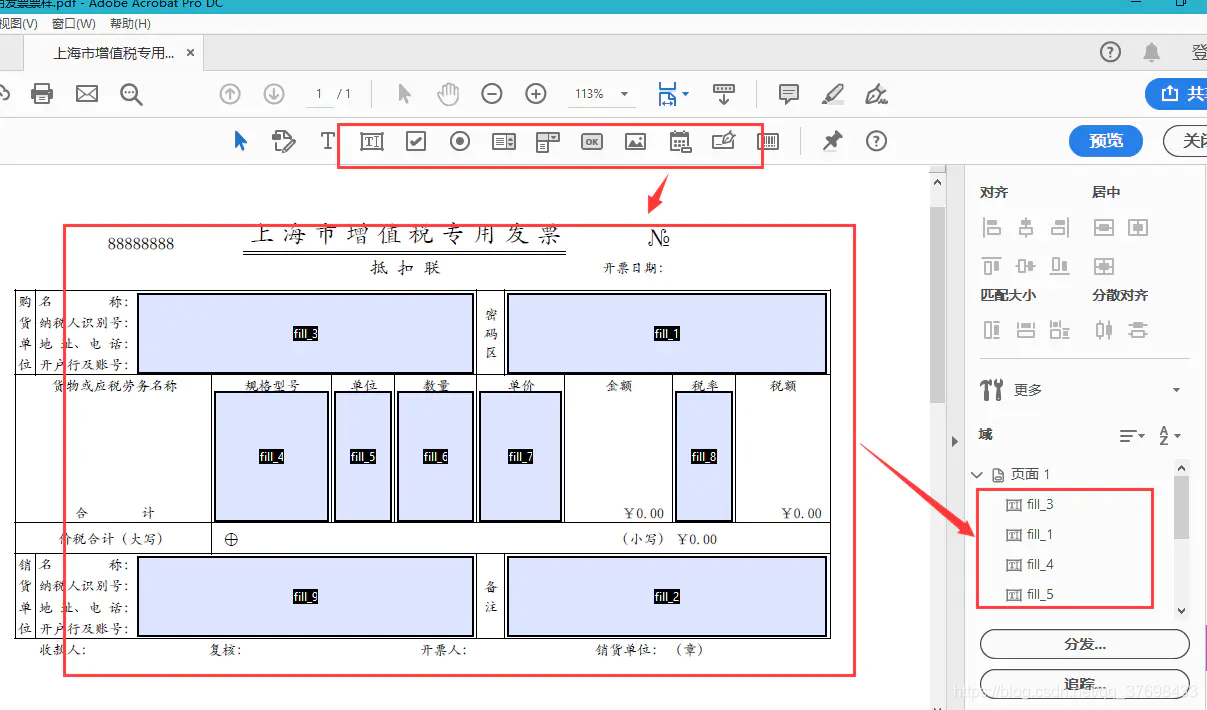1207x710 pixels.
Task: Go to the previous page arrow
Action: point(230,94)
